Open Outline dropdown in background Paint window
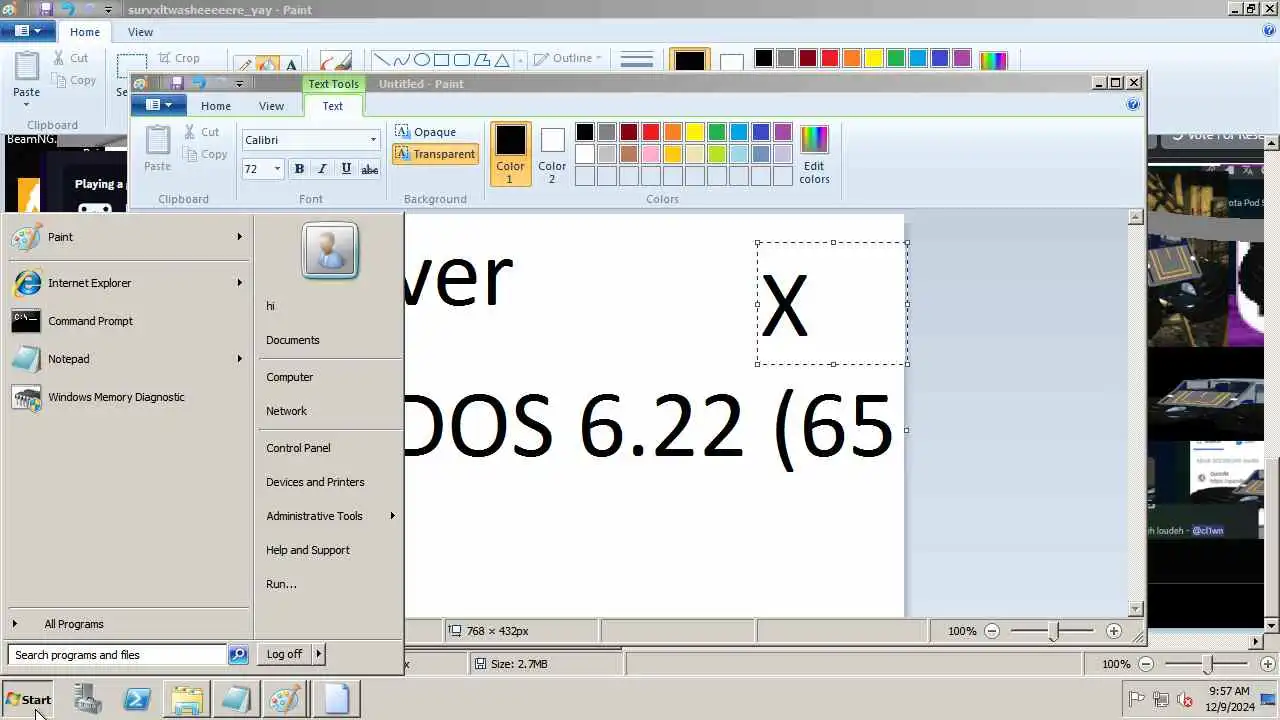Image resolution: width=1280 pixels, height=720 pixels. click(x=567, y=58)
